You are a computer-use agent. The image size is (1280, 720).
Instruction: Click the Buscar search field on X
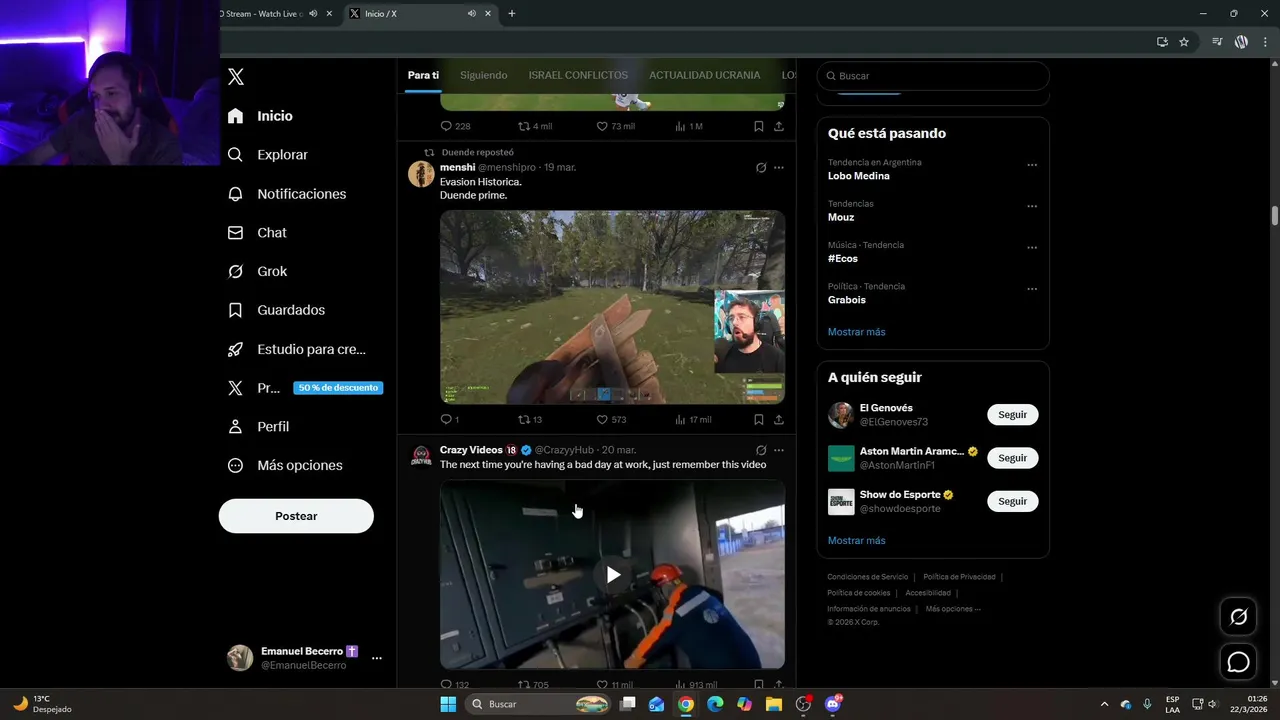point(933,76)
